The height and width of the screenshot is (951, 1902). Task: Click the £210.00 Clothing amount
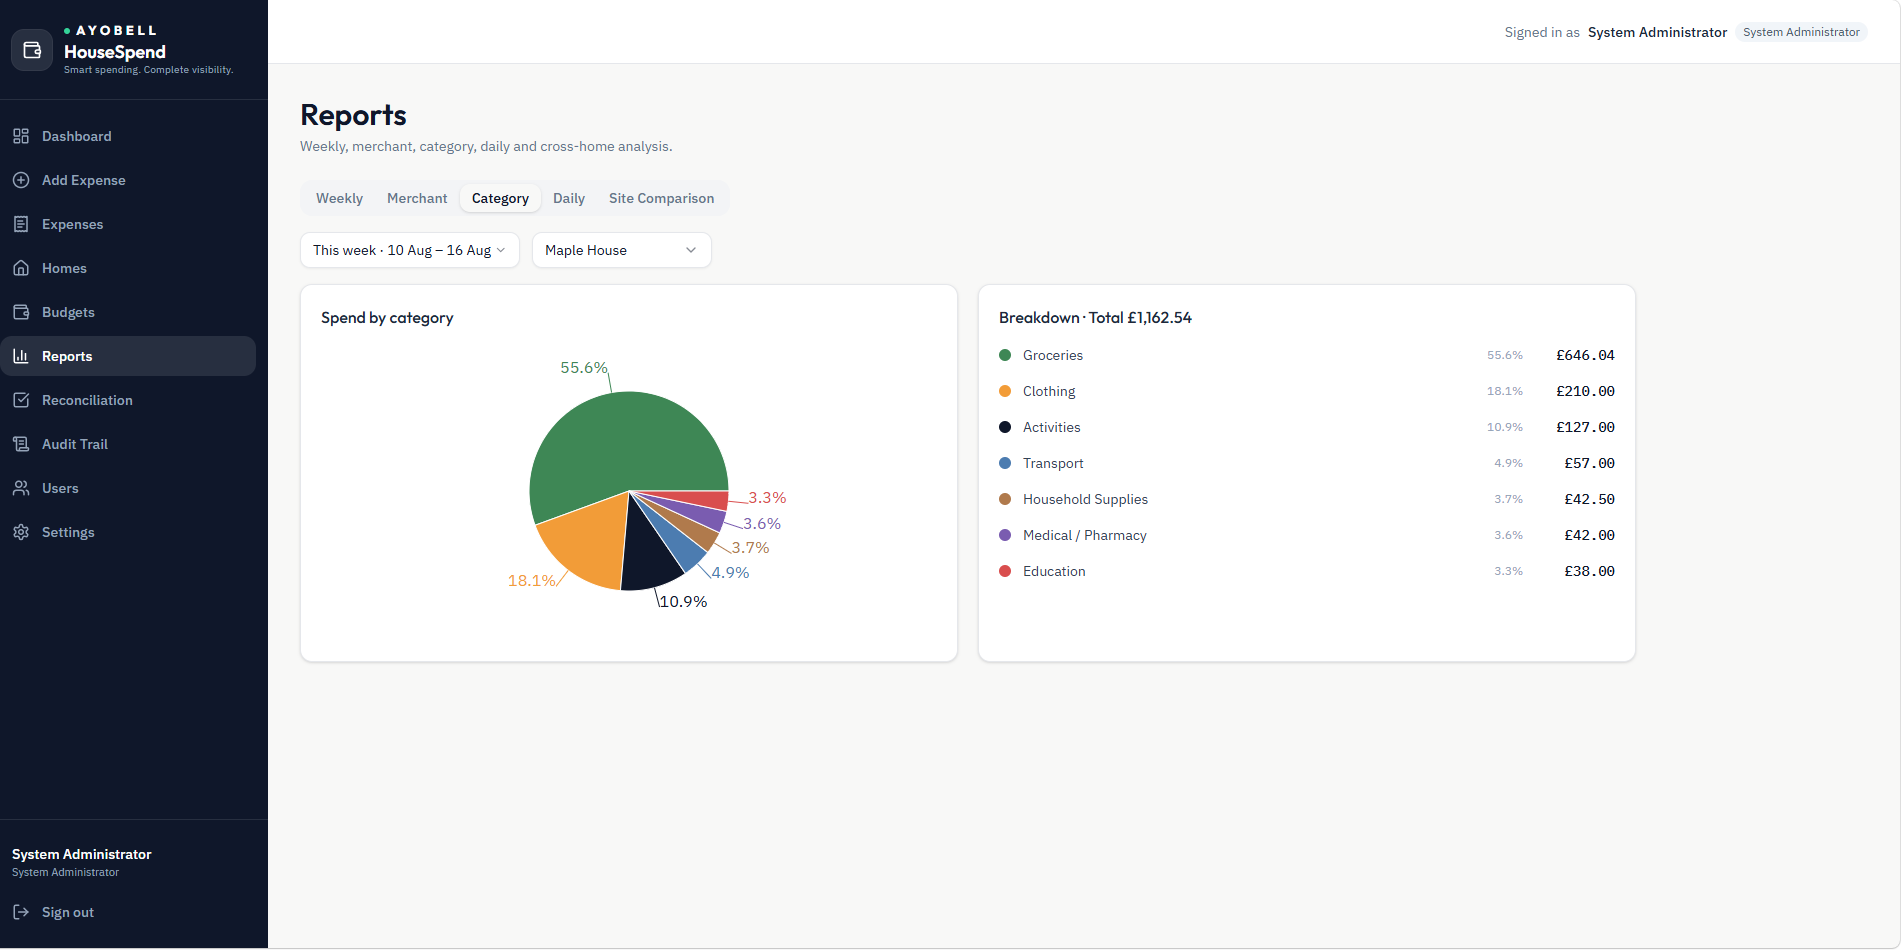click(1585, 391)
